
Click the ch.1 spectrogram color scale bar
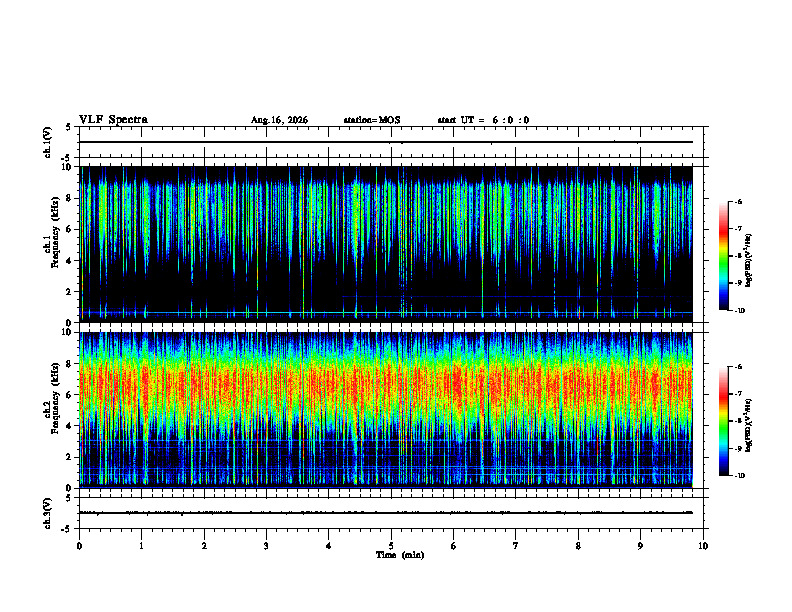click(x=723, y=256)
